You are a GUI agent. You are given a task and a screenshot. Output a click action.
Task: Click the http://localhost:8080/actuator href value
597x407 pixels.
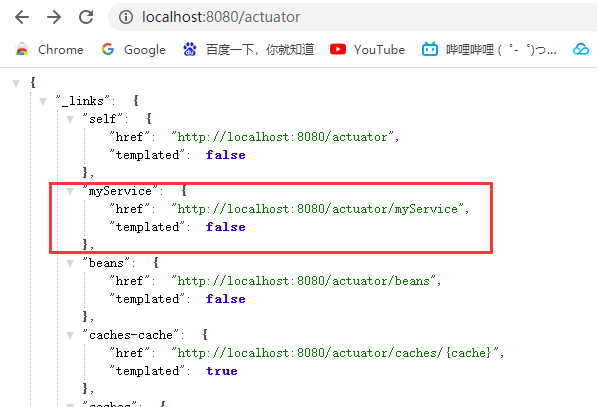pos(282,137)
